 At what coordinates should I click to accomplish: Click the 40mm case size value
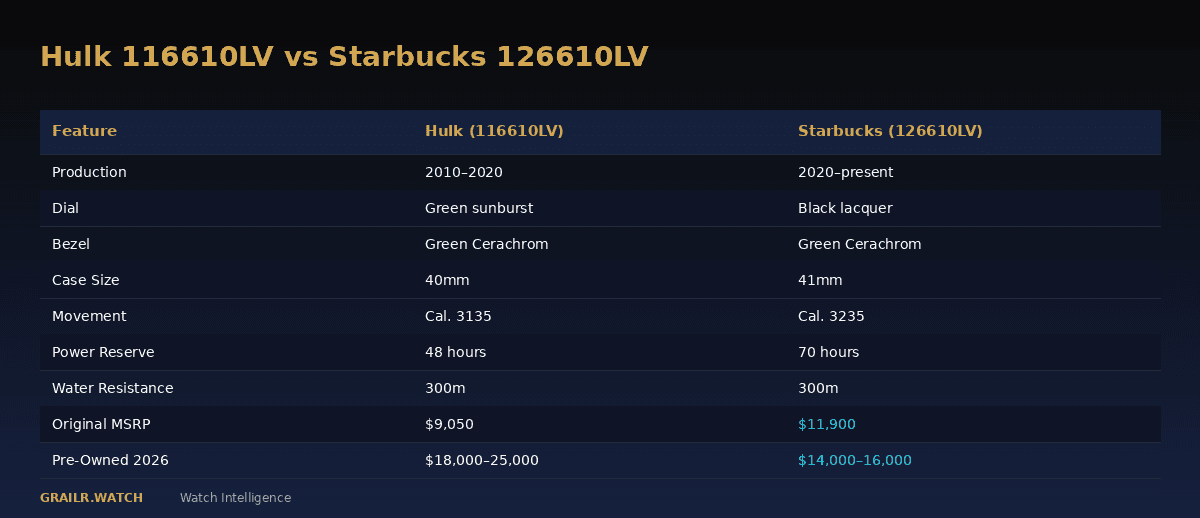447,280
